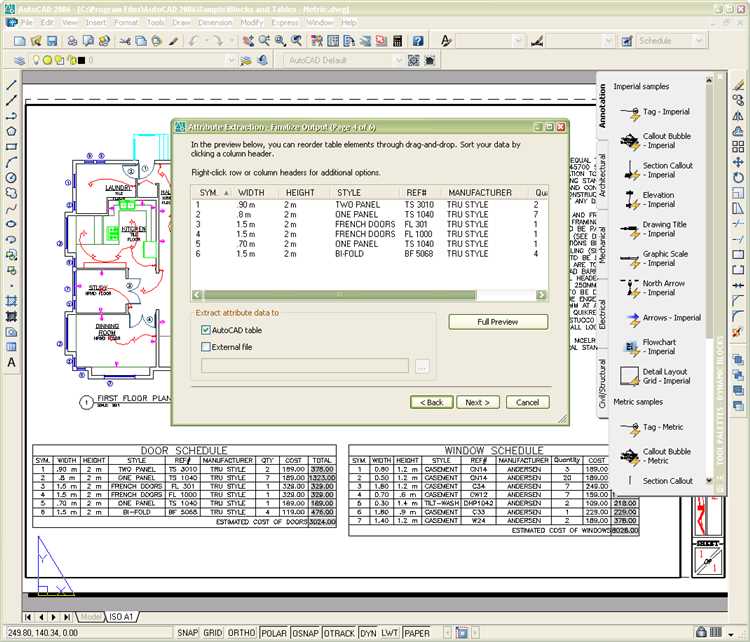This screenshot has width=750, height=642.
Task: Select the Multiline Text A tool
Action: coord(11,362)
